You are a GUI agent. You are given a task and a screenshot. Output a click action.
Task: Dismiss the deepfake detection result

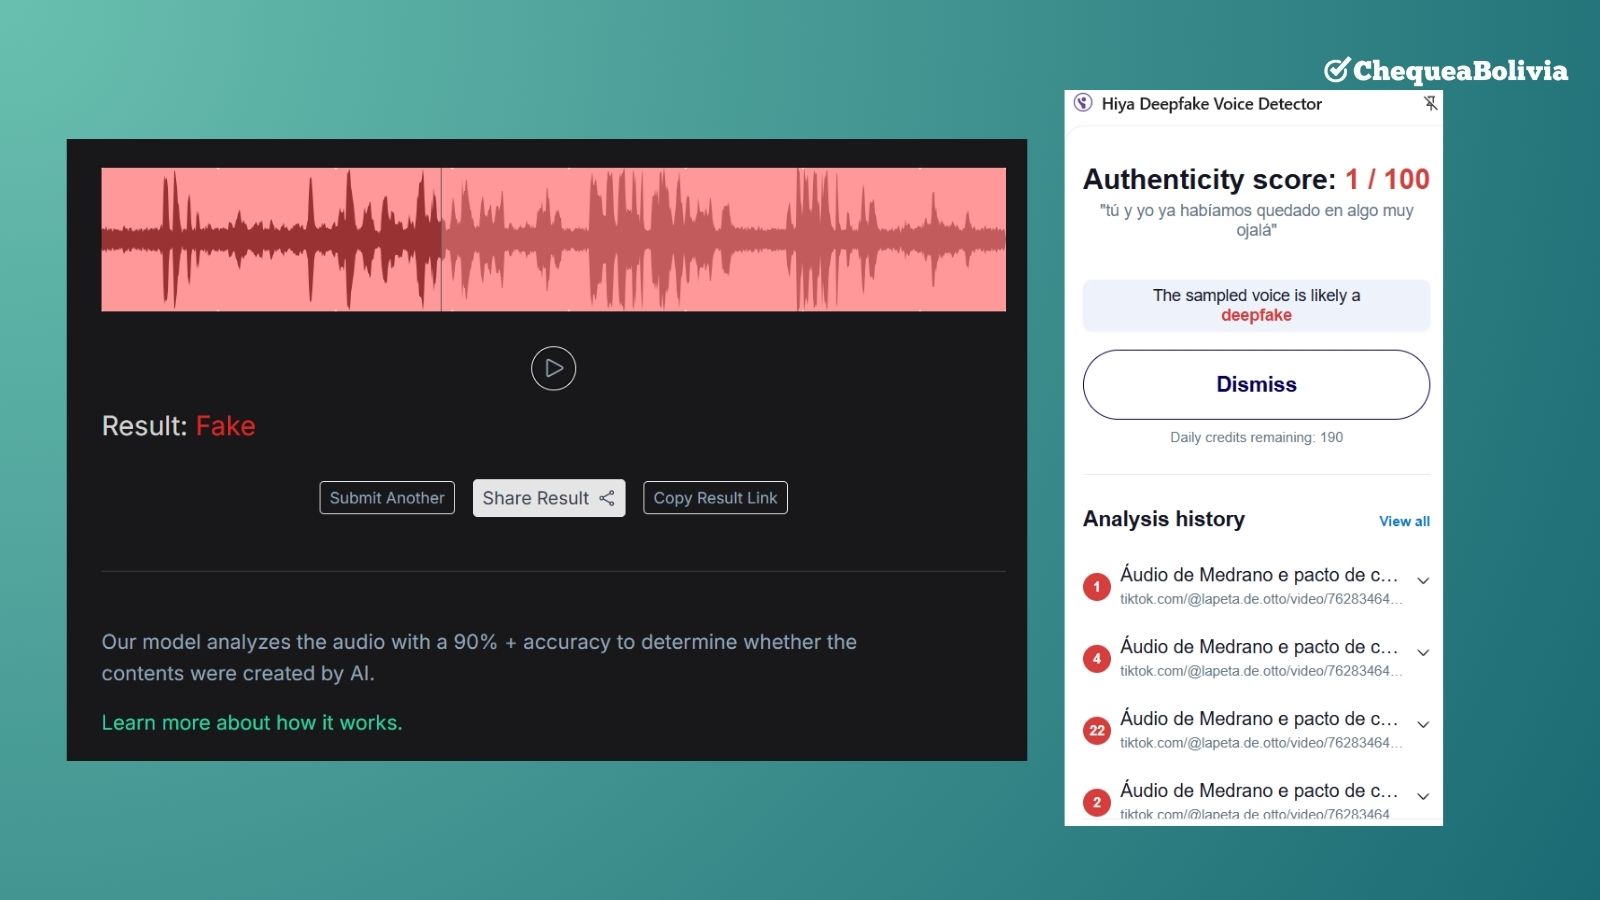[x=1256, y=385]
